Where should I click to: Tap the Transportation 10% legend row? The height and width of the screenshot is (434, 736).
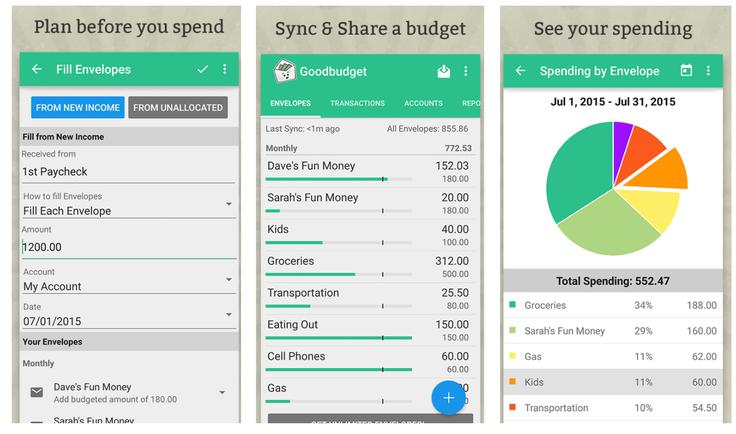pyautogui.click(x=613, y=408)
